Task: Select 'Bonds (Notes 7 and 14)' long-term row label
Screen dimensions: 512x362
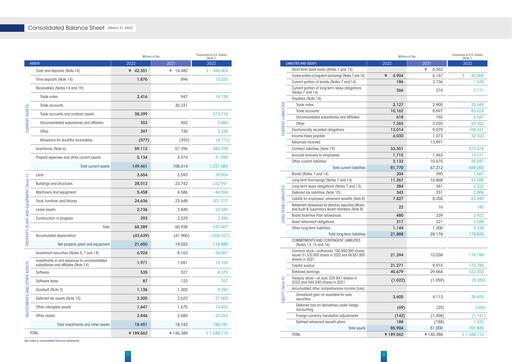Action: (310, 174)
